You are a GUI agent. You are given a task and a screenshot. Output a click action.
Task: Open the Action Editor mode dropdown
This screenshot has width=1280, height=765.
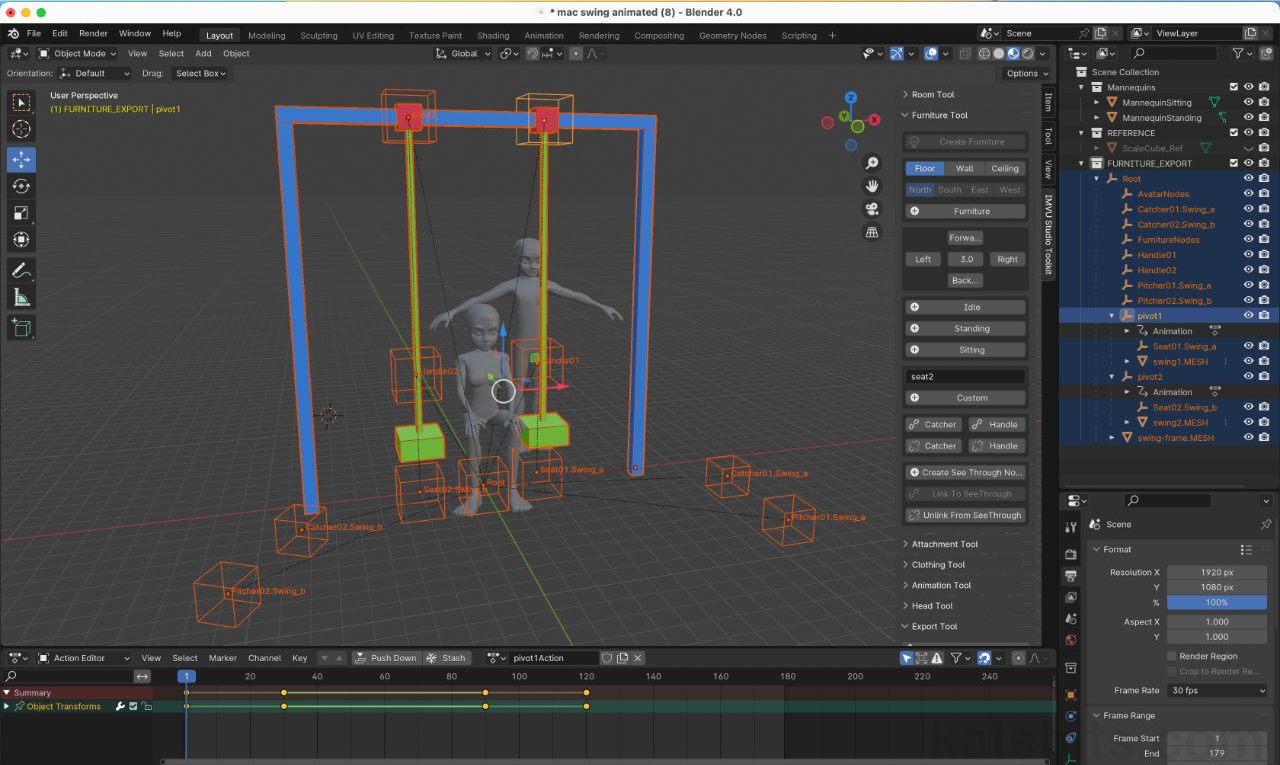pos(84,658)
